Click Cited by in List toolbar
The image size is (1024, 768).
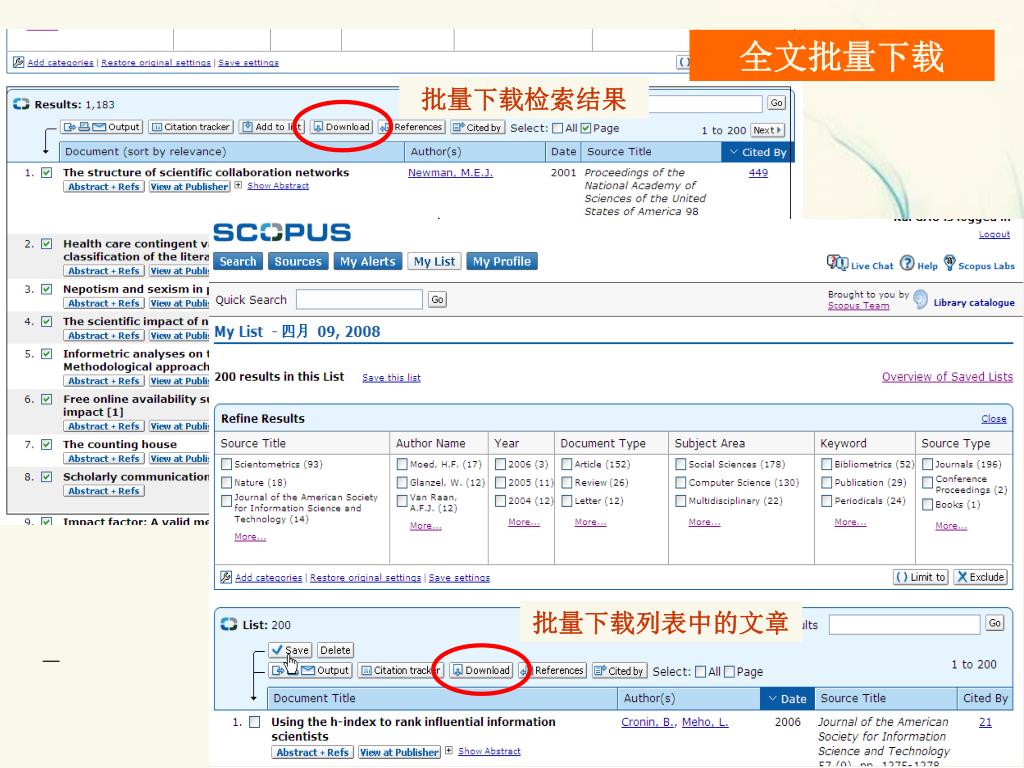pyautogui.click(x=619, y=671)
